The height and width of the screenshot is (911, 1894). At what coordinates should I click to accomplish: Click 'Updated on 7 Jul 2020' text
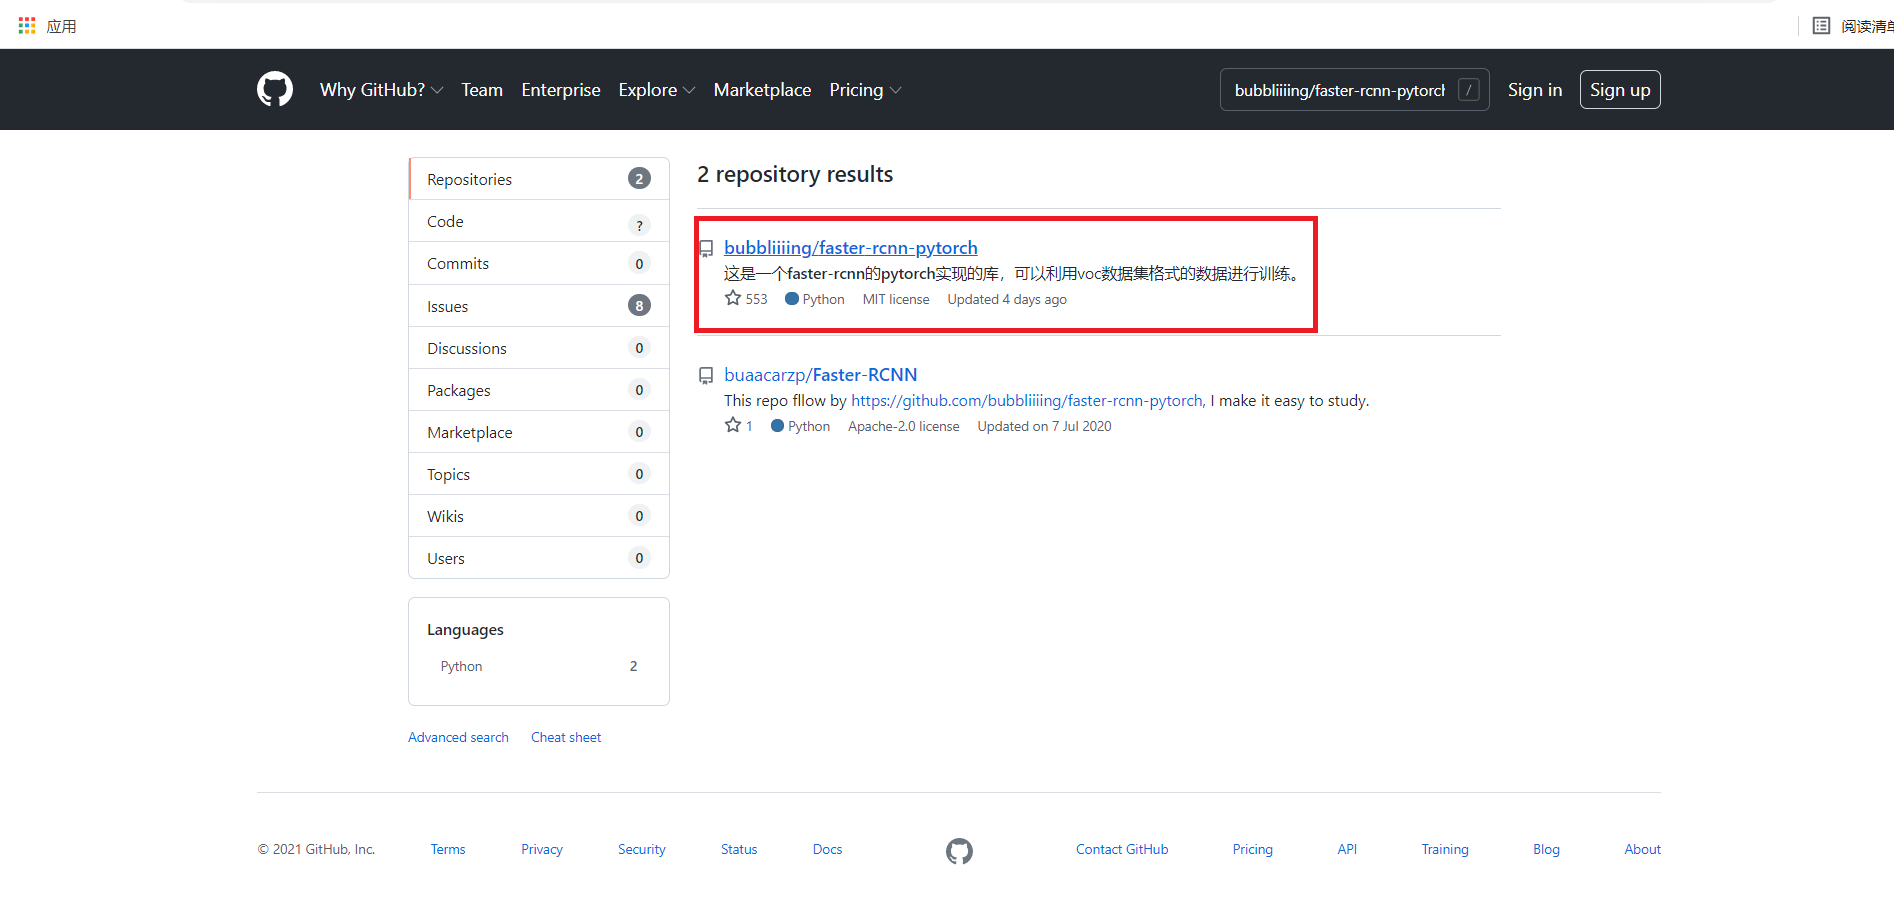1044,426
